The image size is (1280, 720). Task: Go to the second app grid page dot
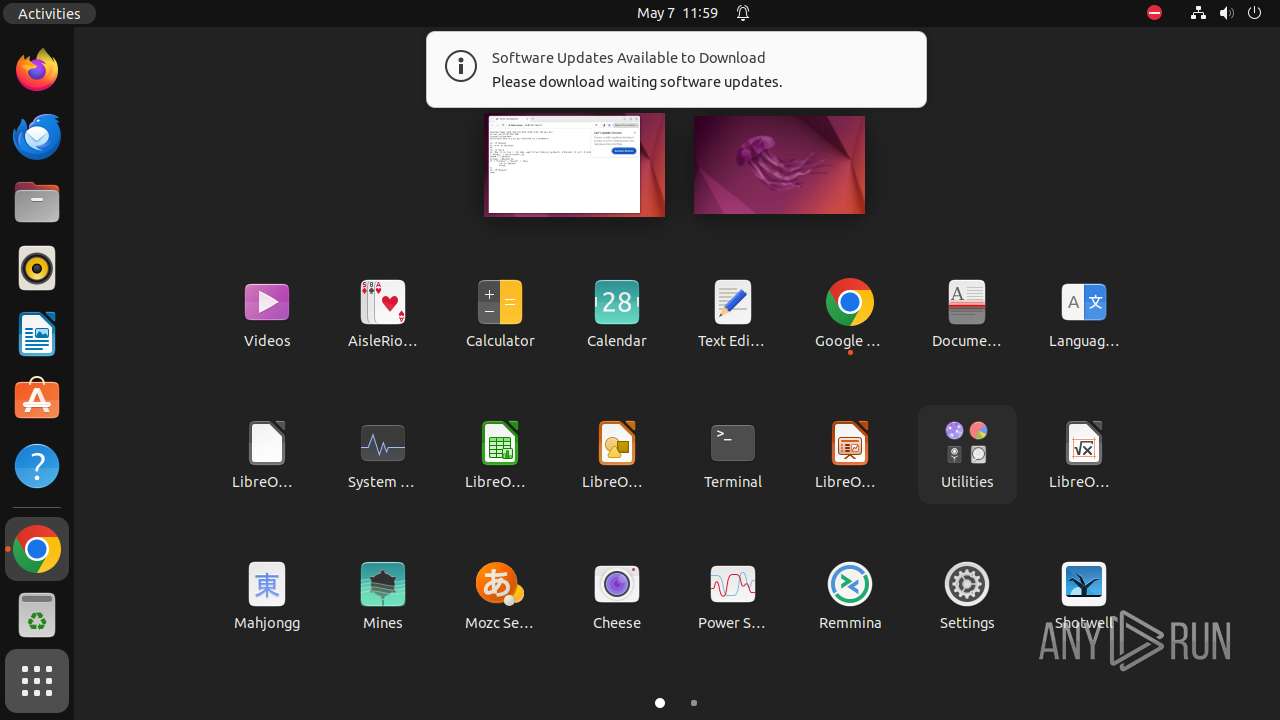coord(694,703)
